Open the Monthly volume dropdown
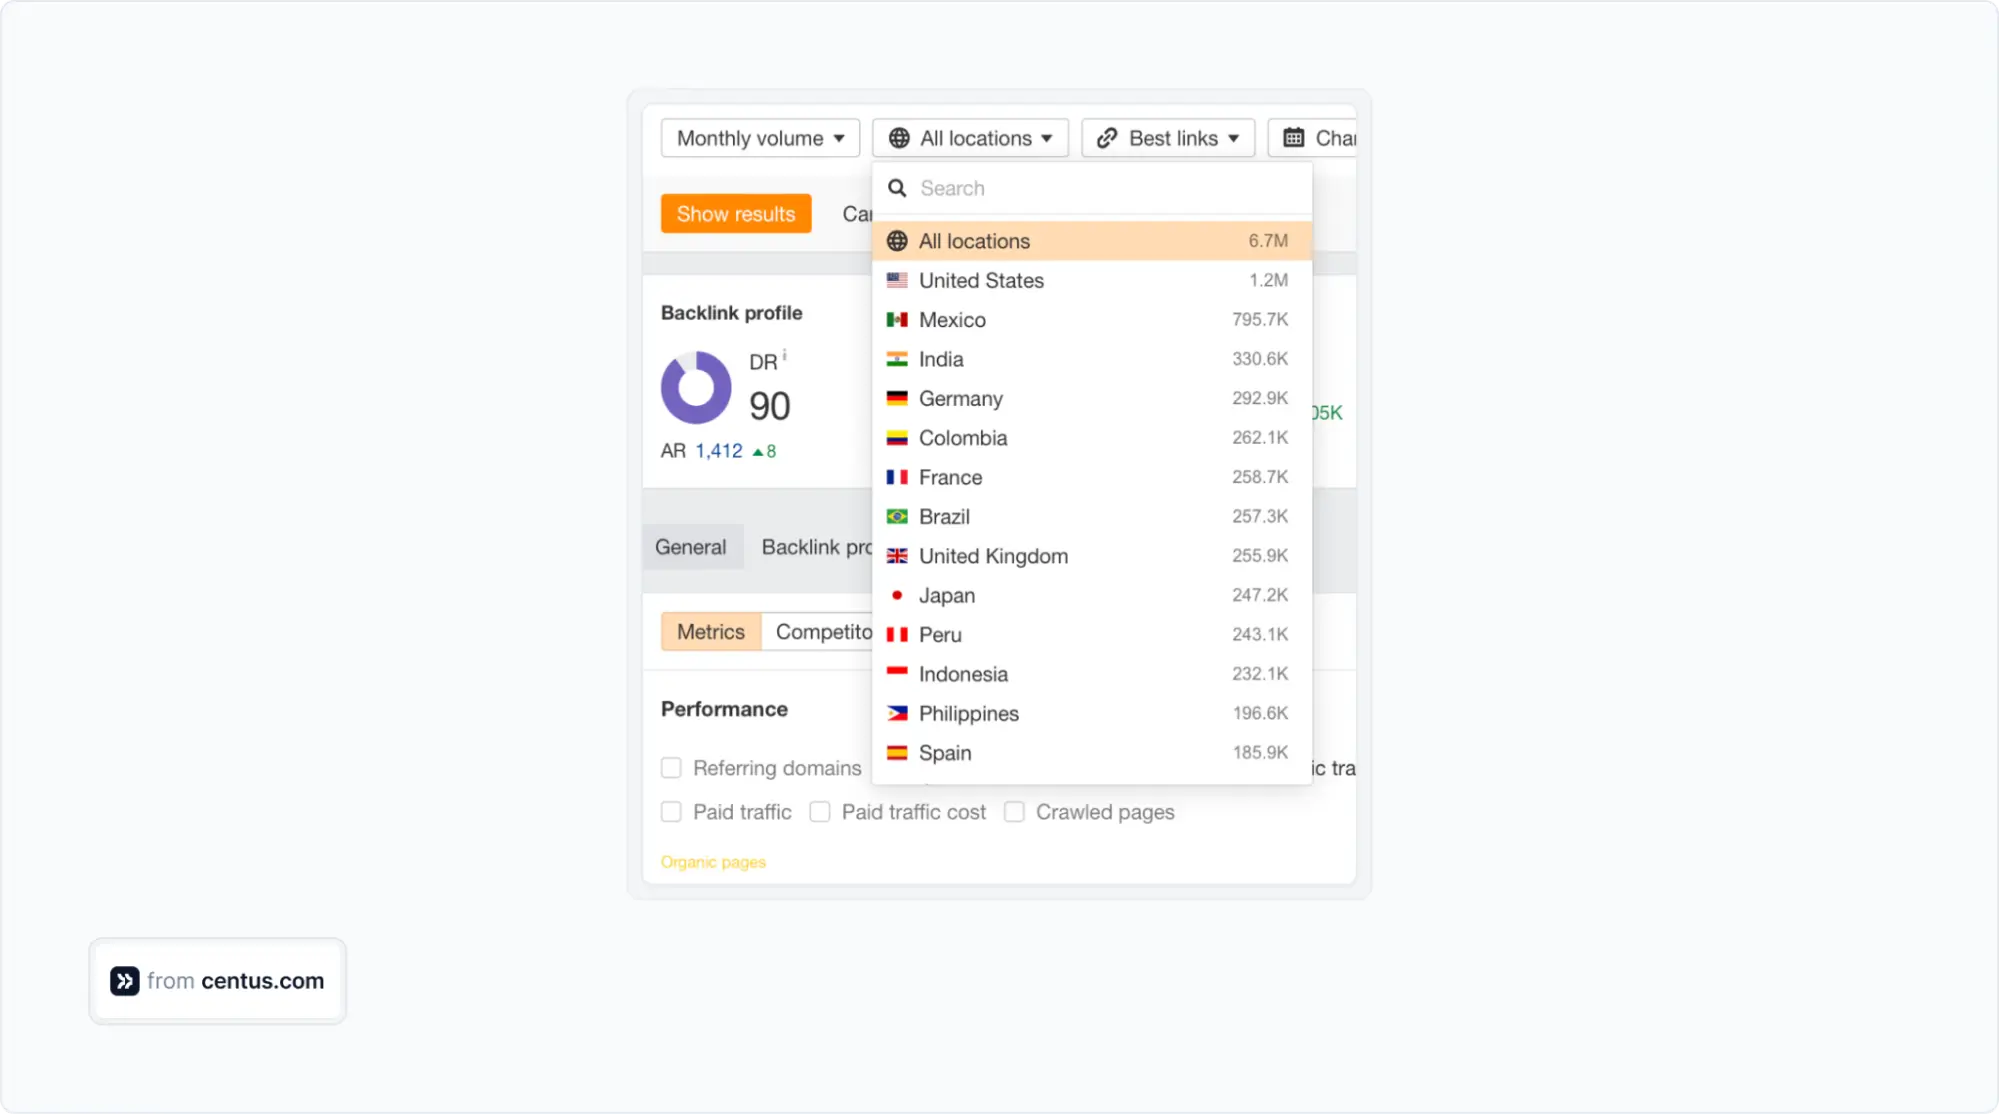Viewport: 1999px width, 1114px height. coord(759,138)
